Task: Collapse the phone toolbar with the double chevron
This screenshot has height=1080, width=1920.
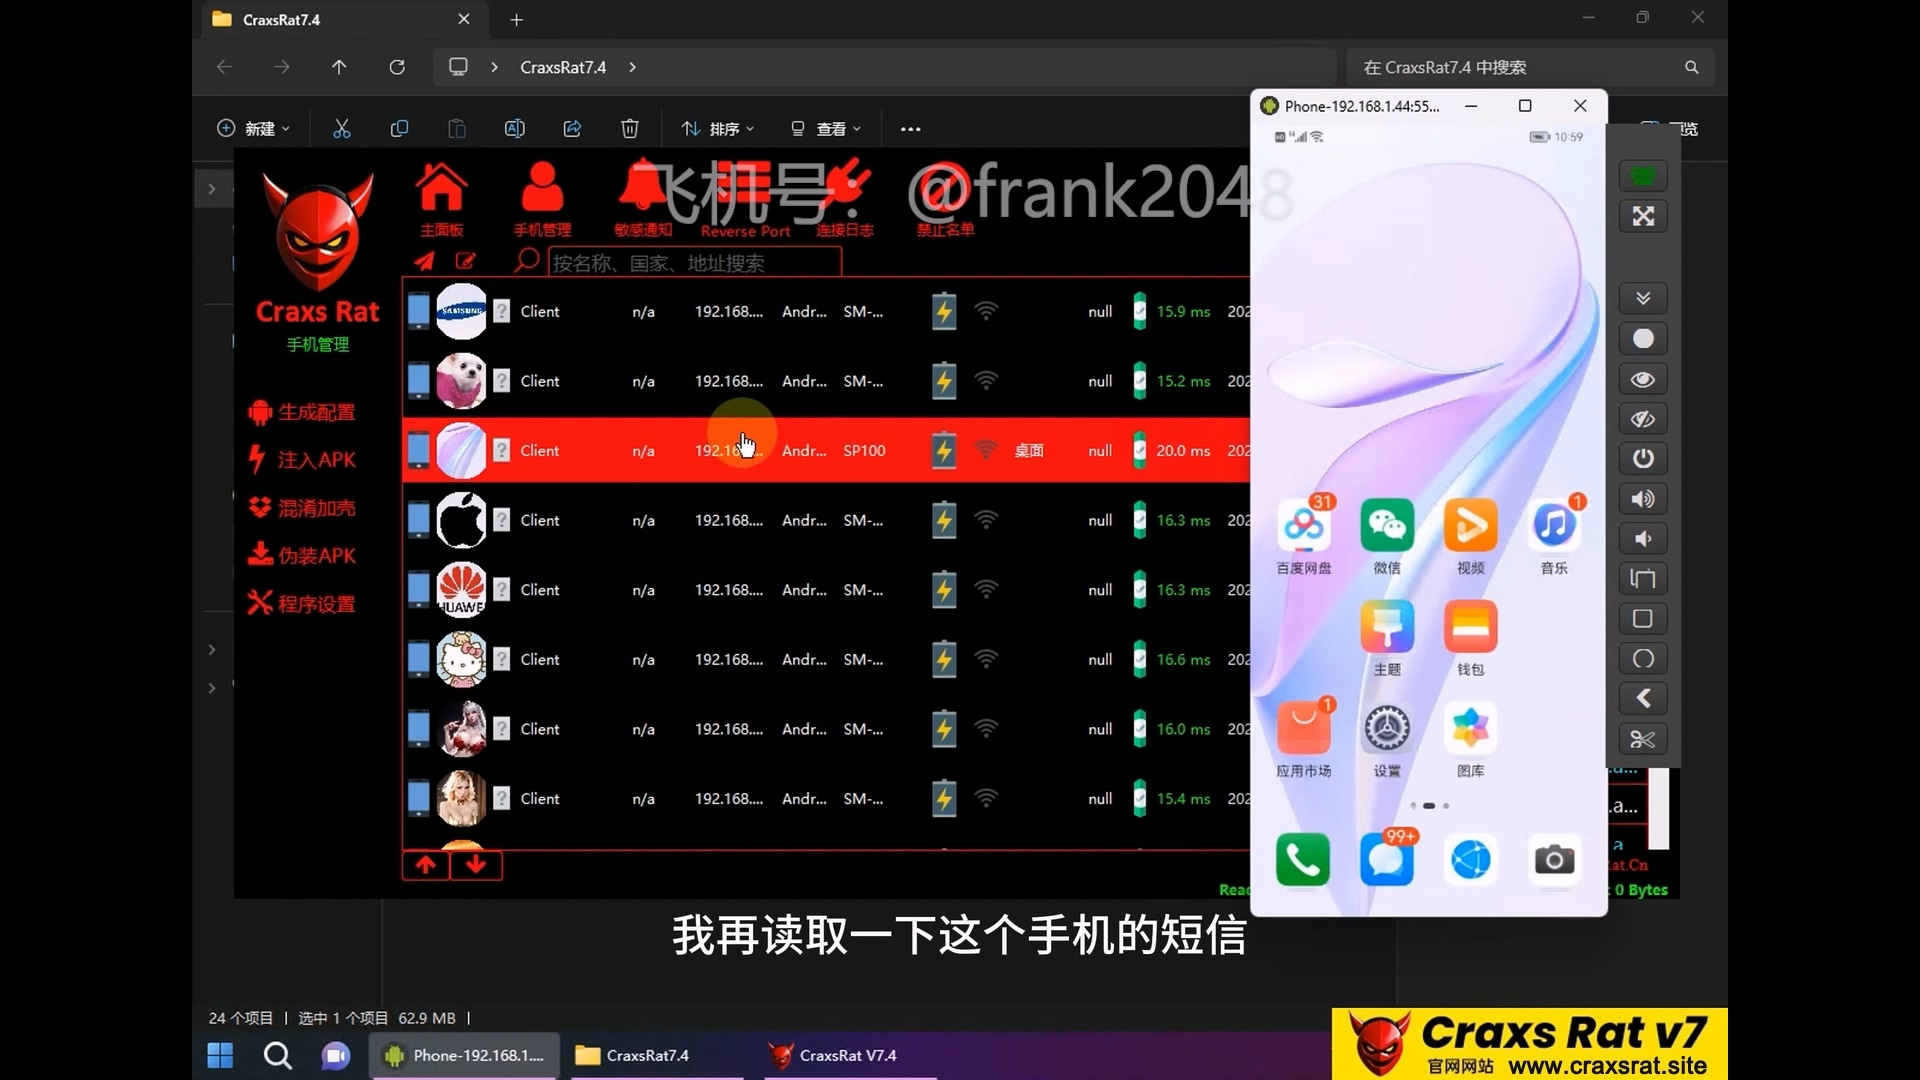Action: (x=1643, y=298)
